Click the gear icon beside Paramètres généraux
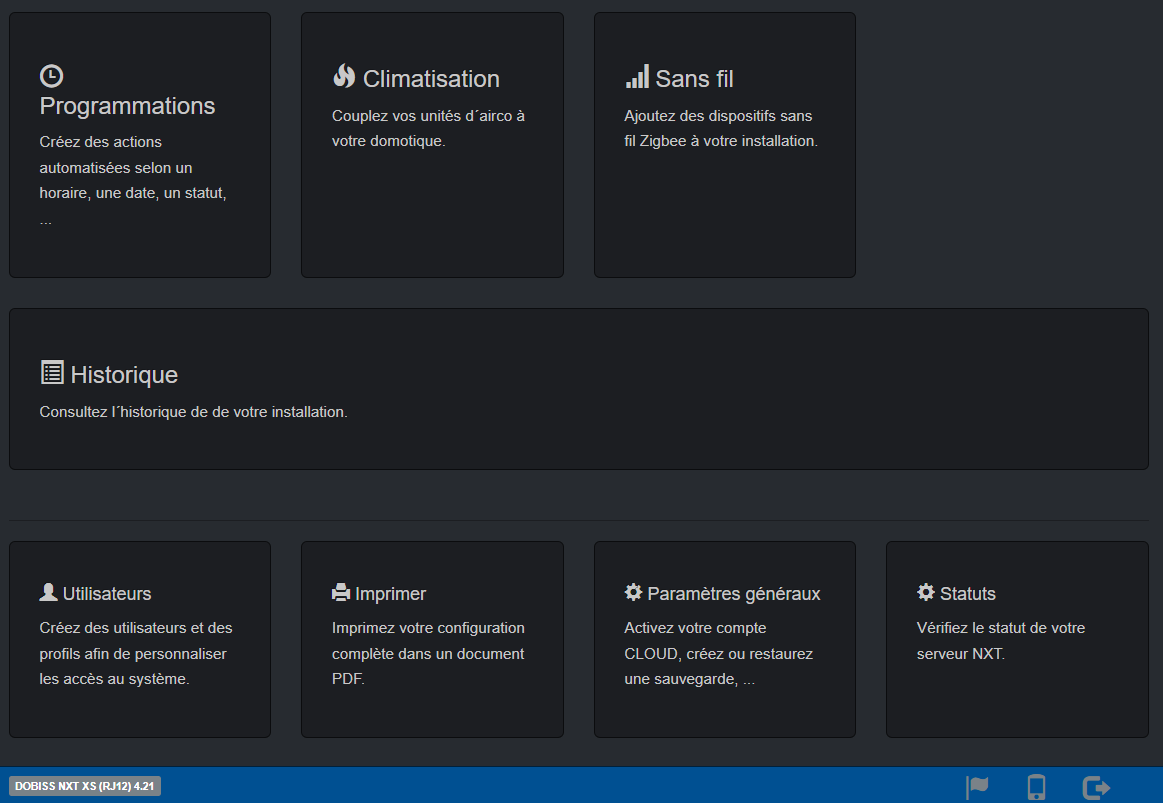This screenshot has width=1163, height=803. [x=633, y=592]
